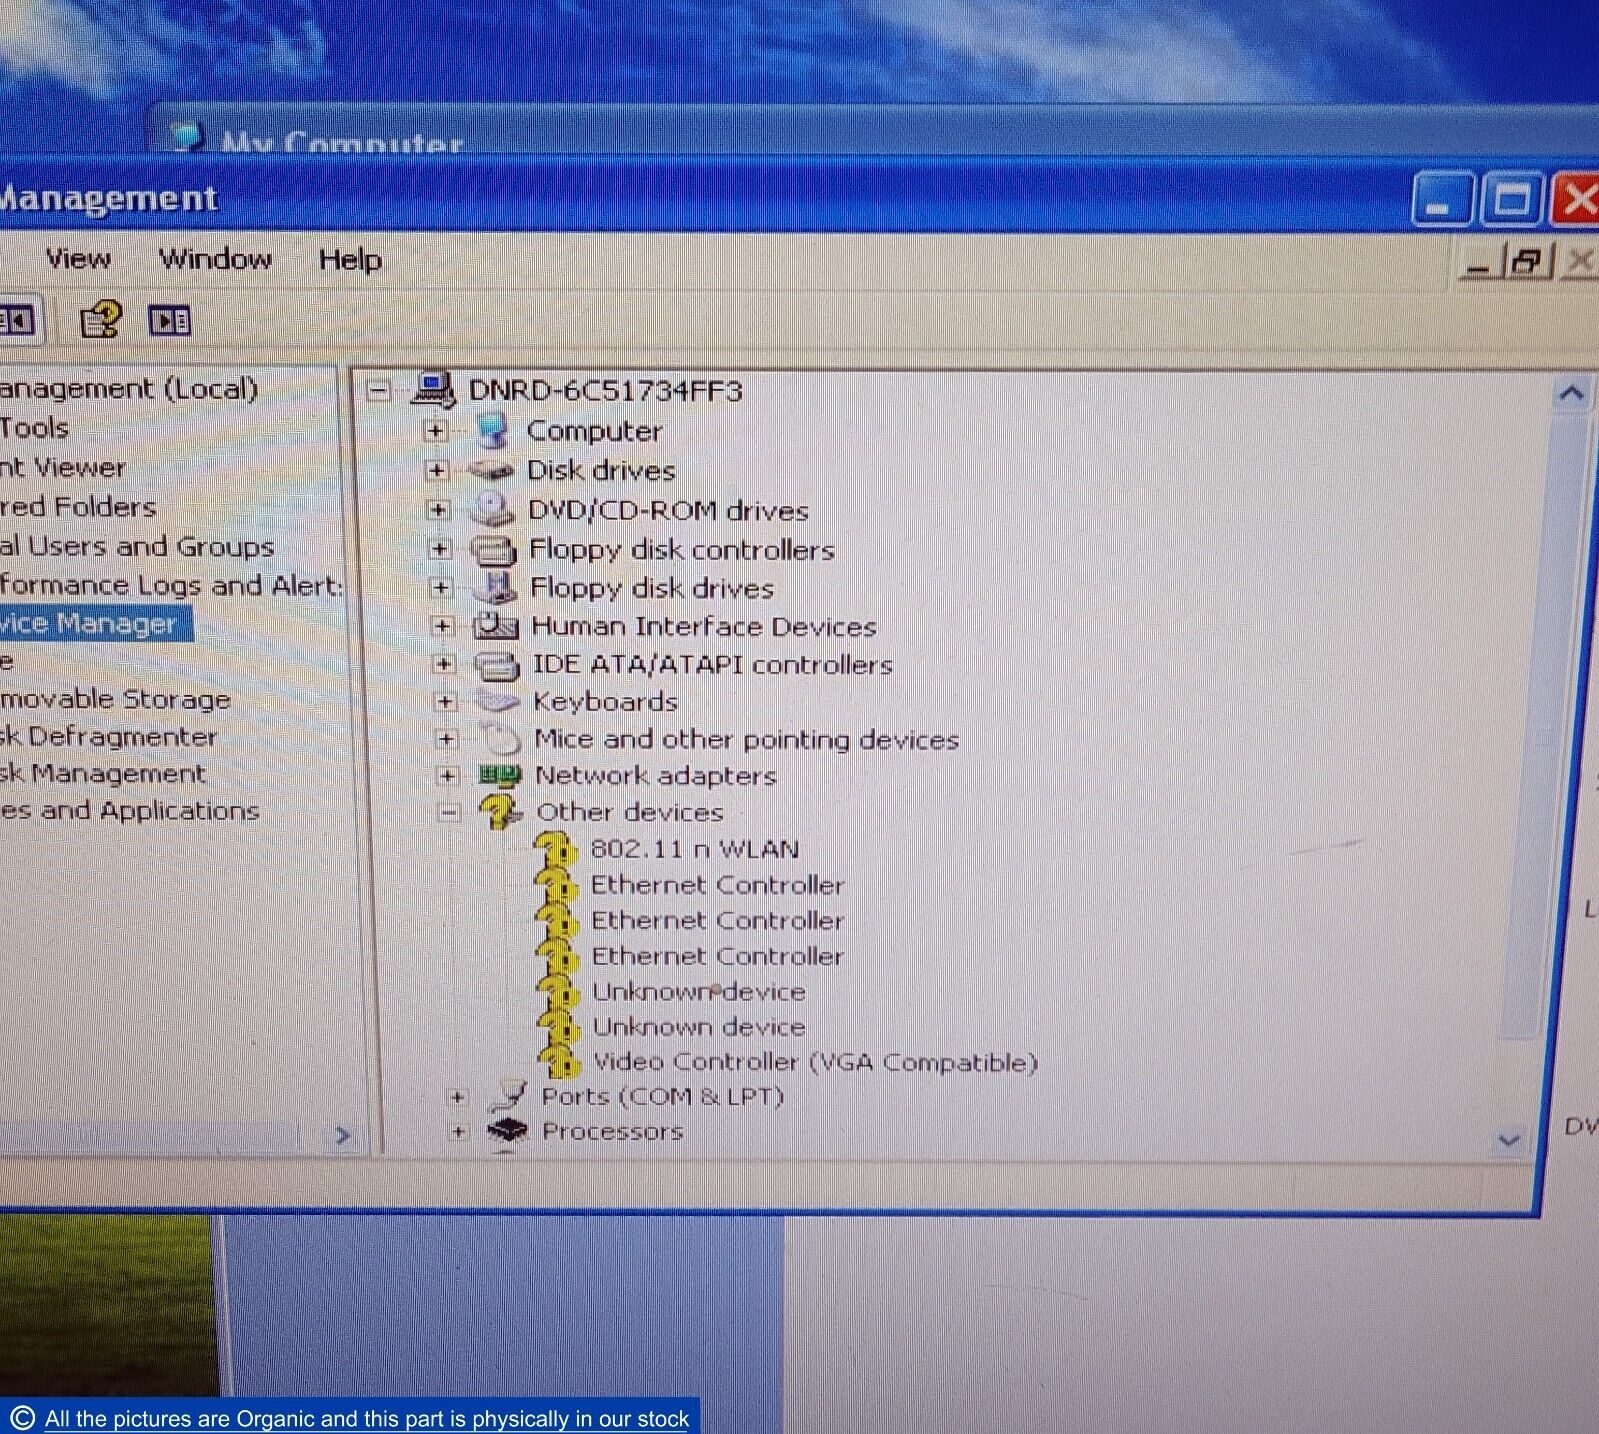Select the second Unknown device entry

(x=698, y=1027)
